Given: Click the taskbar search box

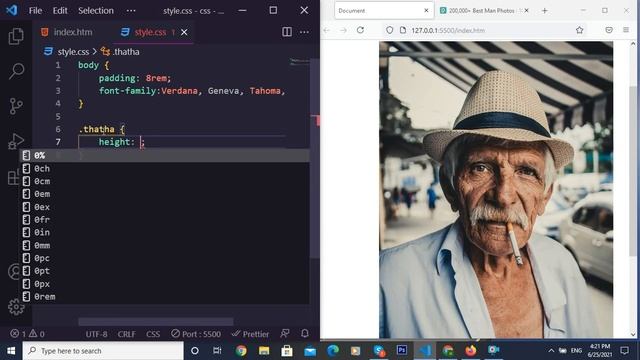Looking at the screenshot, I should 103,351.
